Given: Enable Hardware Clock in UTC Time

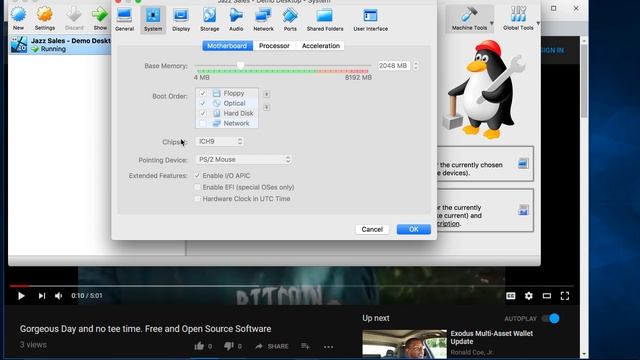Looking at the screenshot, I should pos(198,198).
